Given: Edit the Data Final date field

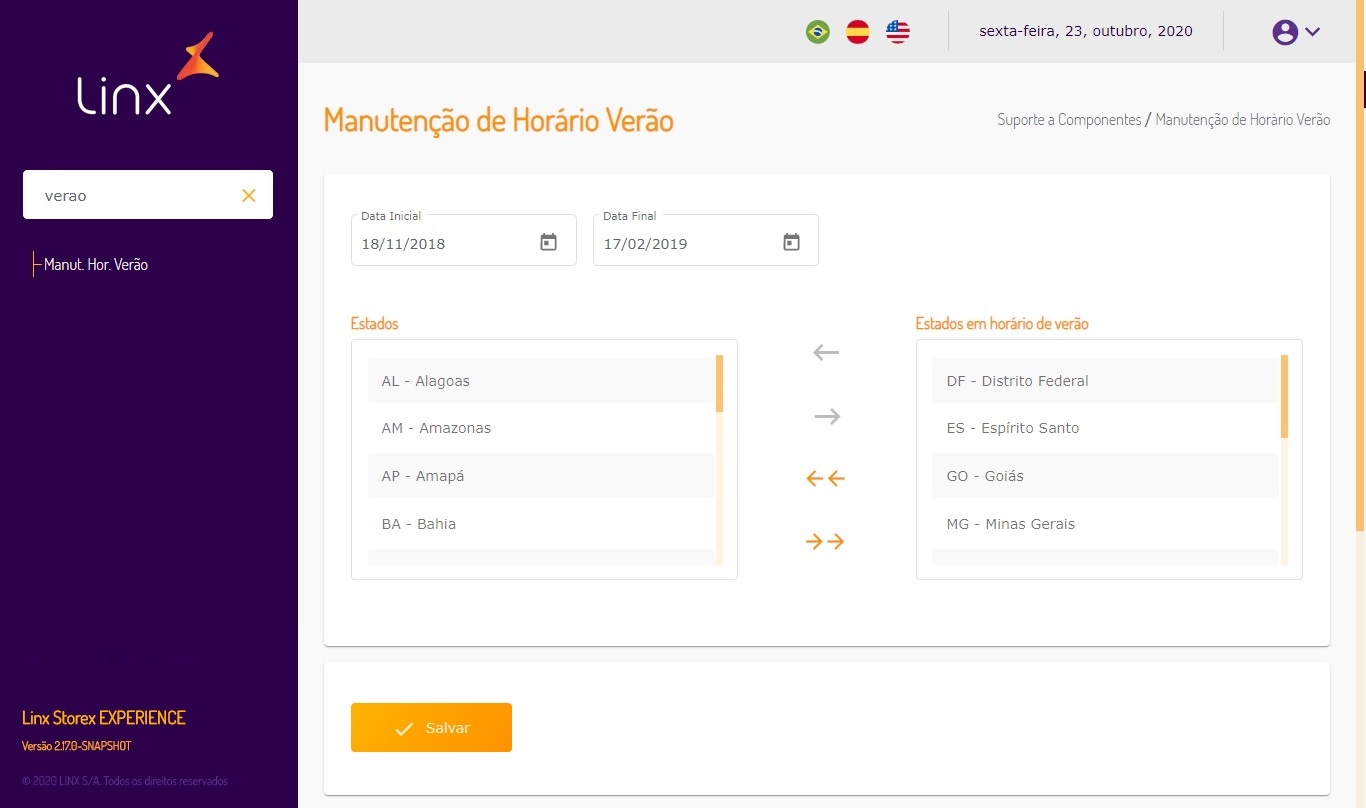Looking at the screenshot, I should point(706,240).
